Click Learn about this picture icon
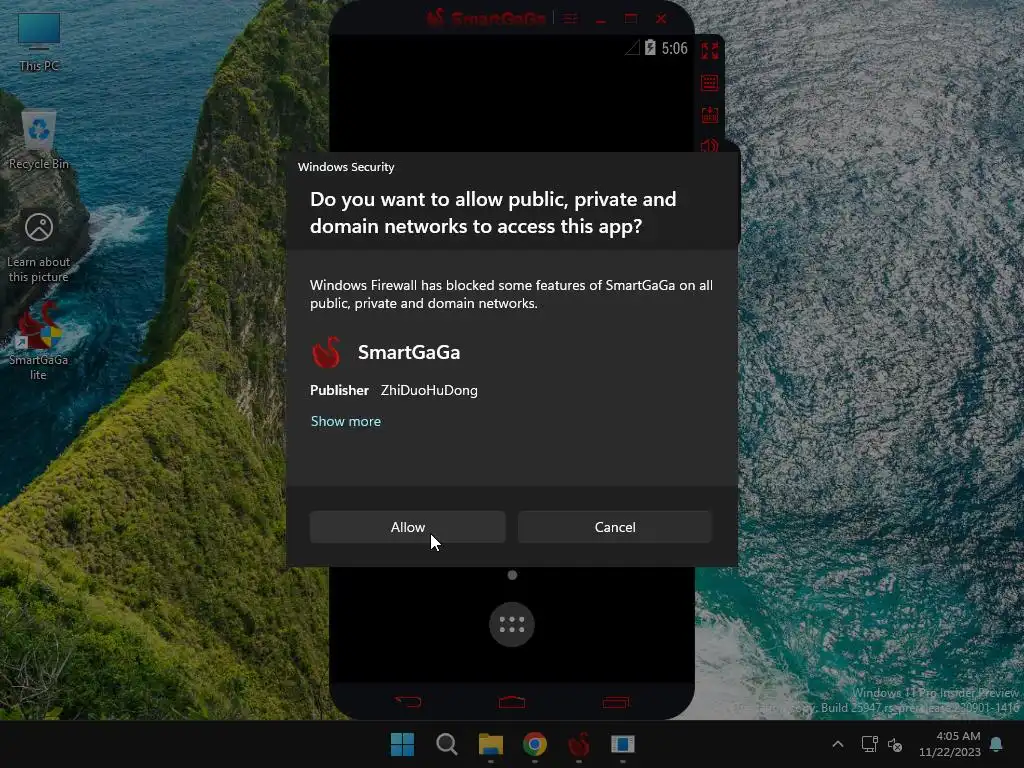This screenshot has height=768, width=1024. point(39,248)
